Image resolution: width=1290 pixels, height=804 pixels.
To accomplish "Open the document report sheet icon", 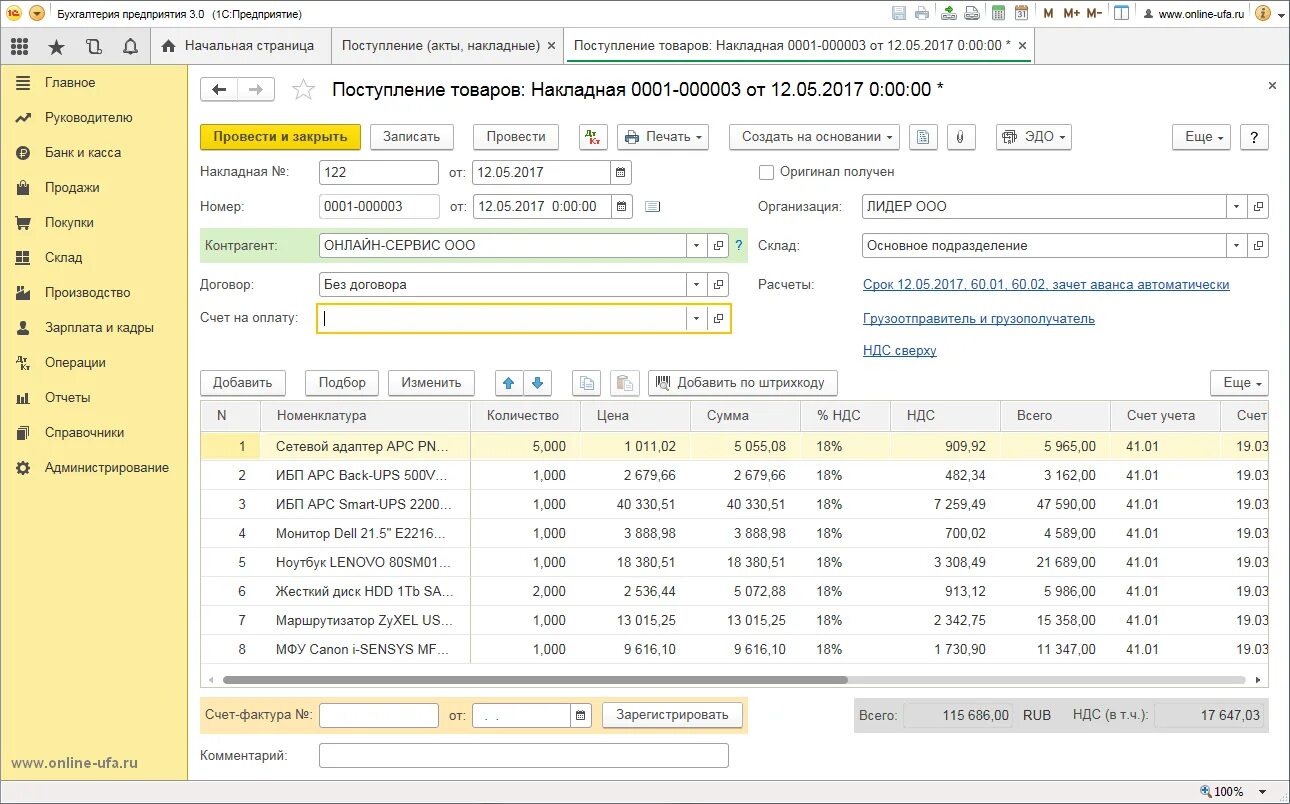I will click(923, 137).
